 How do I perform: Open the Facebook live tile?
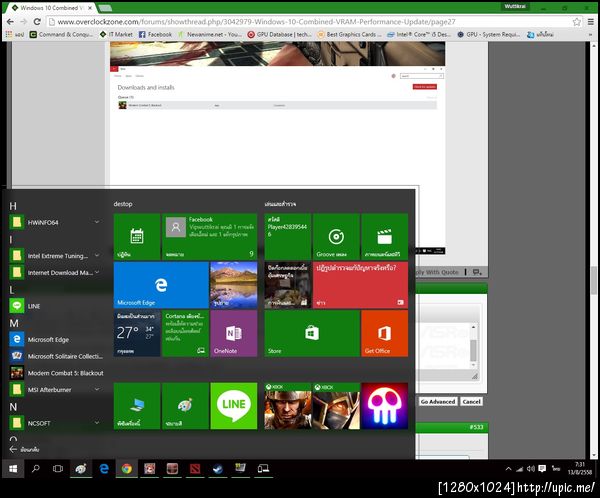click(209, 237)
